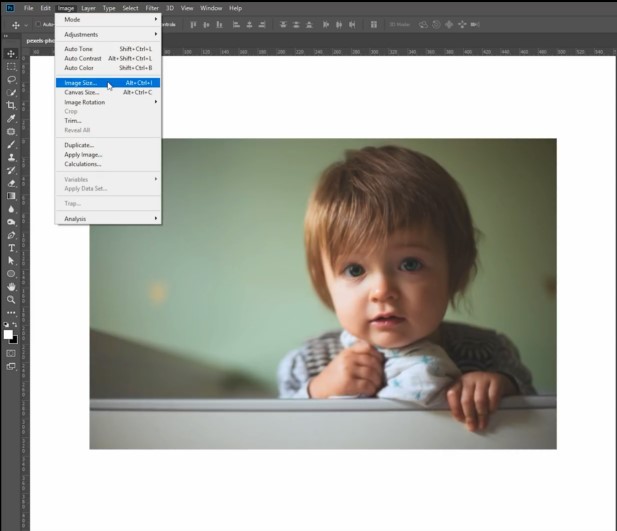Click Align top edges icon
Screen dimensions: 617x531
193,25
